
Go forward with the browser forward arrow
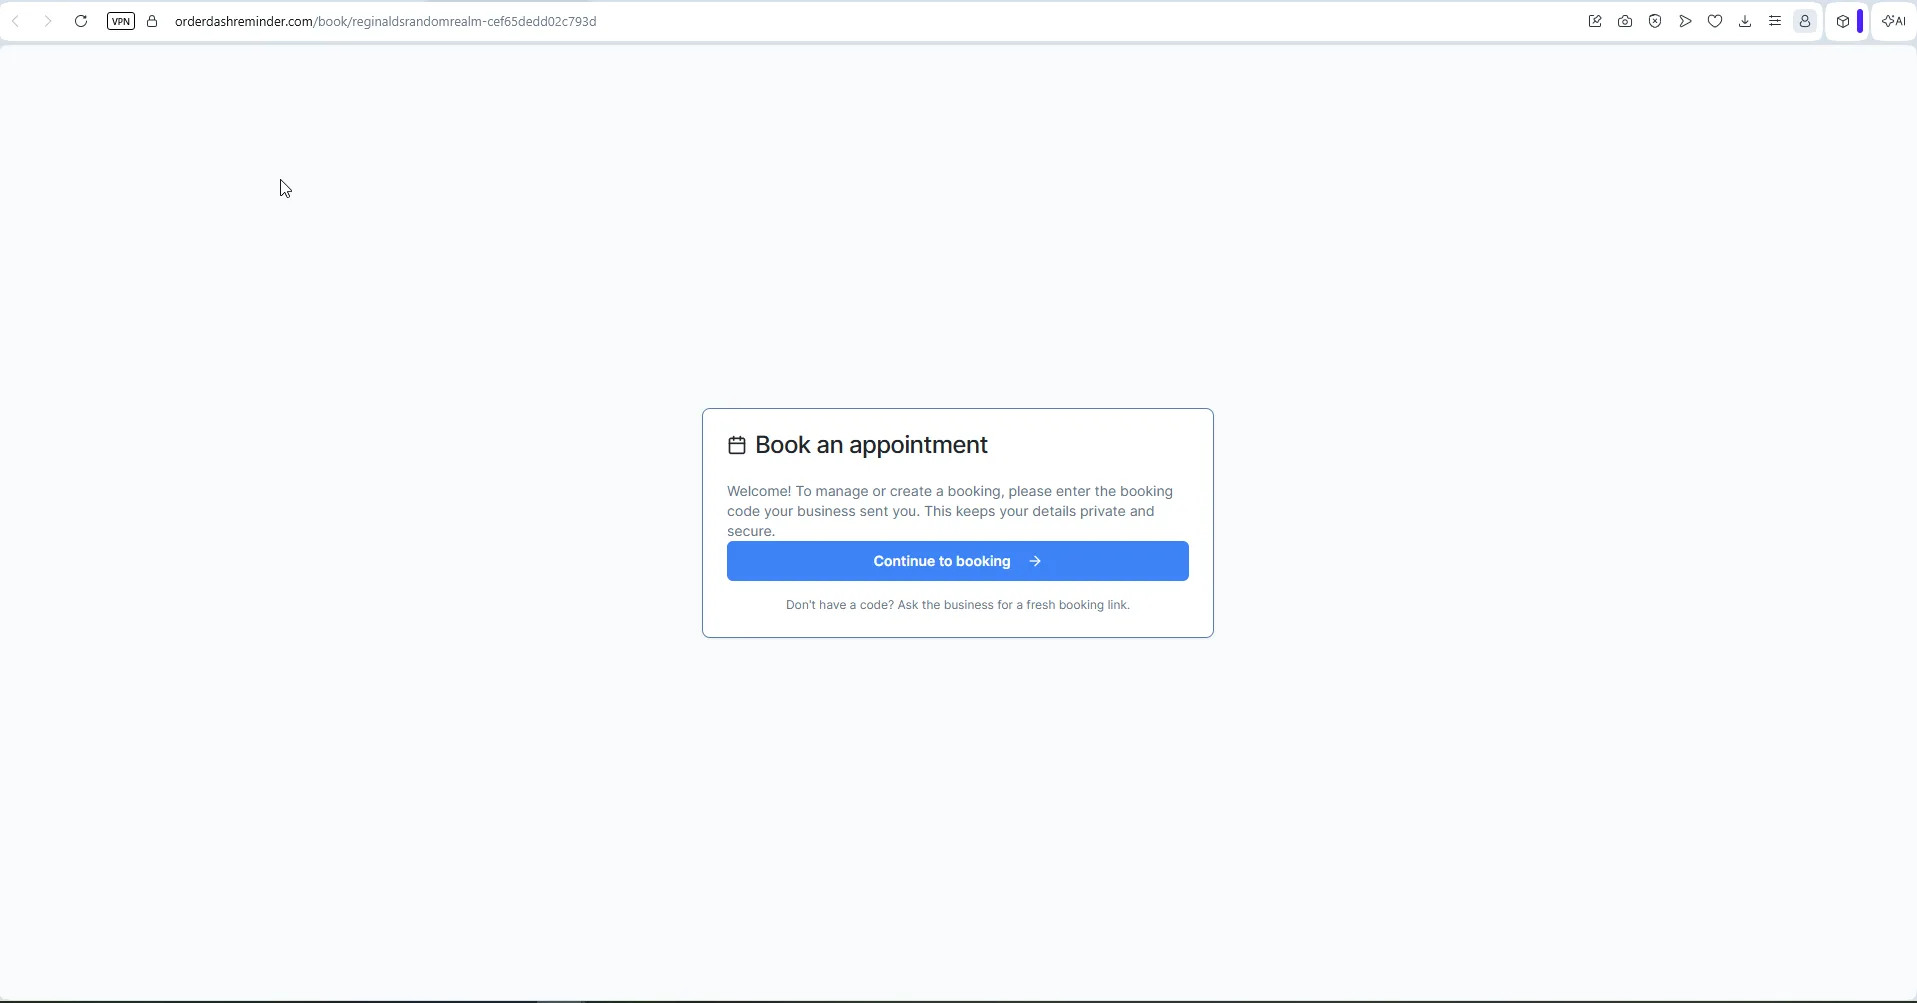pos(47,21)
